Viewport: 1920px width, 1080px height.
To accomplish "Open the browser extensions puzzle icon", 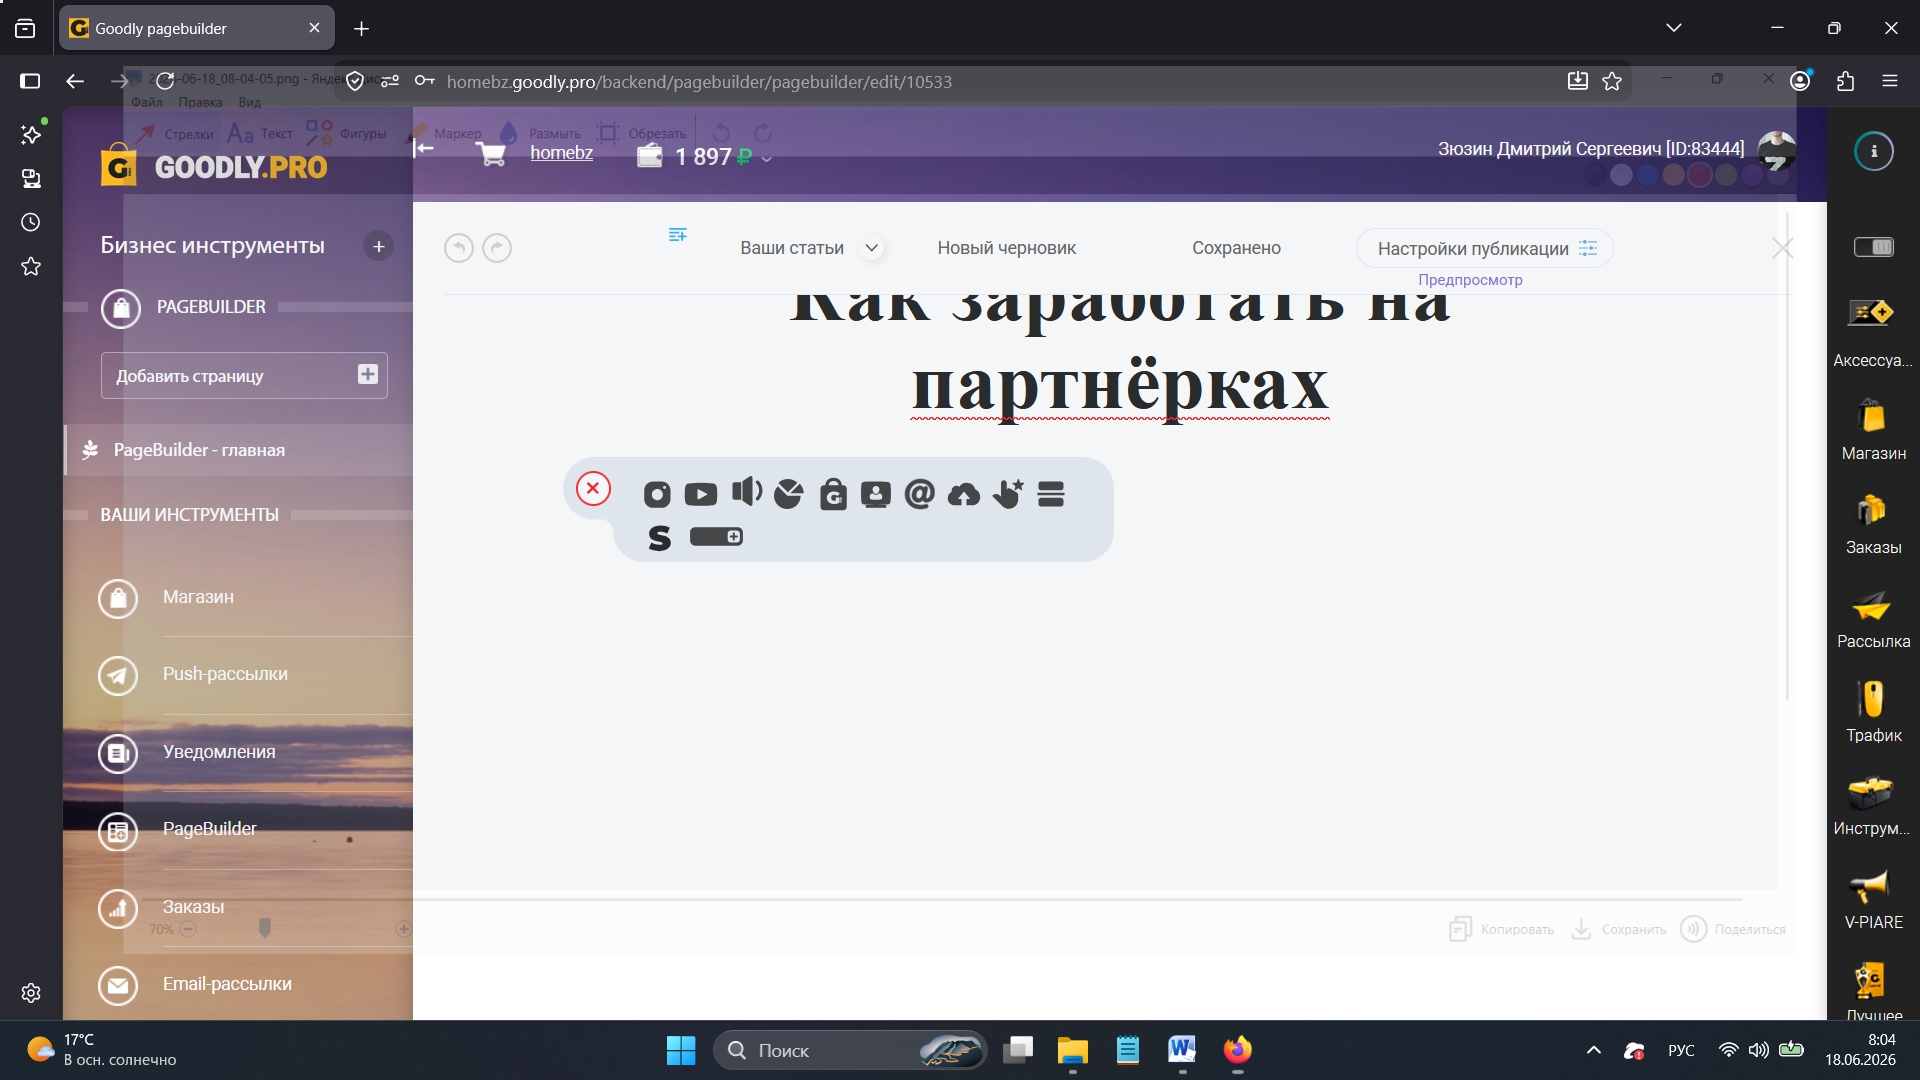I will point(1845,82).
